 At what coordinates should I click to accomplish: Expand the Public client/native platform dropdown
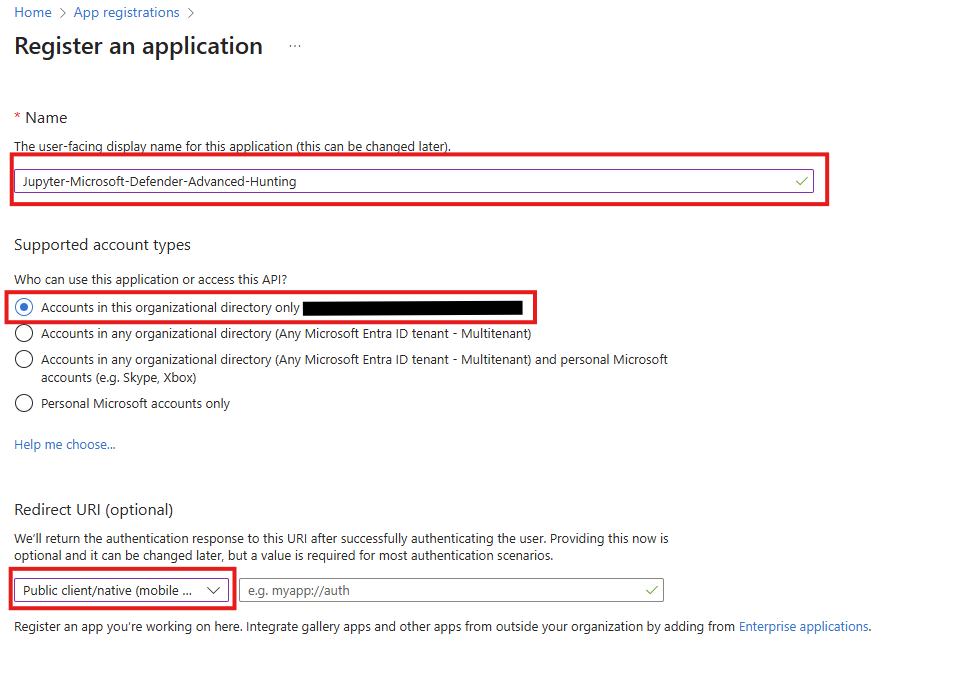(x=121, y=590)
